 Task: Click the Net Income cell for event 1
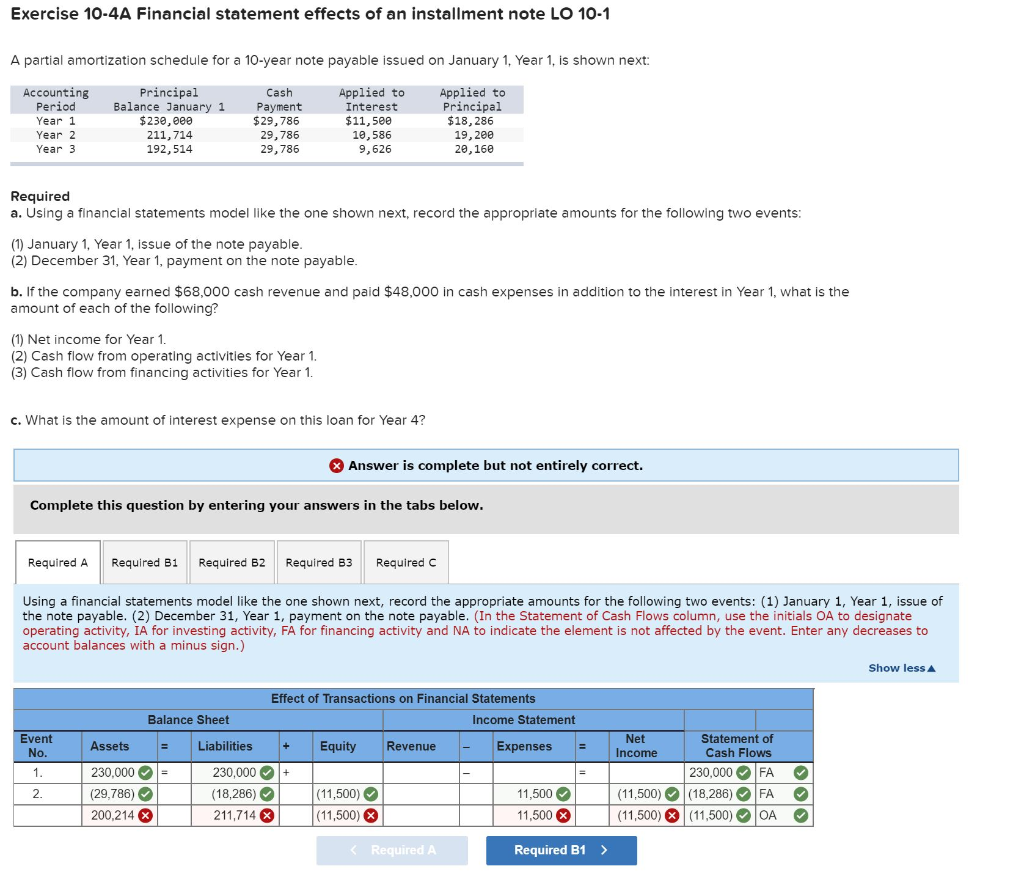645,773
